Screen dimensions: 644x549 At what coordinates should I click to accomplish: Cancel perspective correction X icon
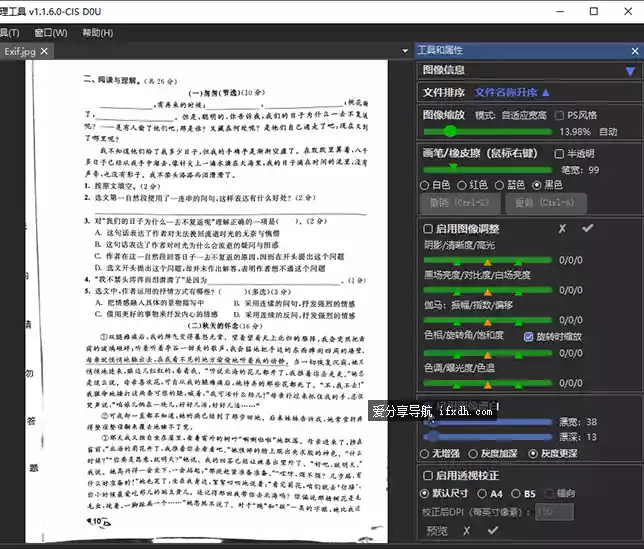click(x=467, y=531)
